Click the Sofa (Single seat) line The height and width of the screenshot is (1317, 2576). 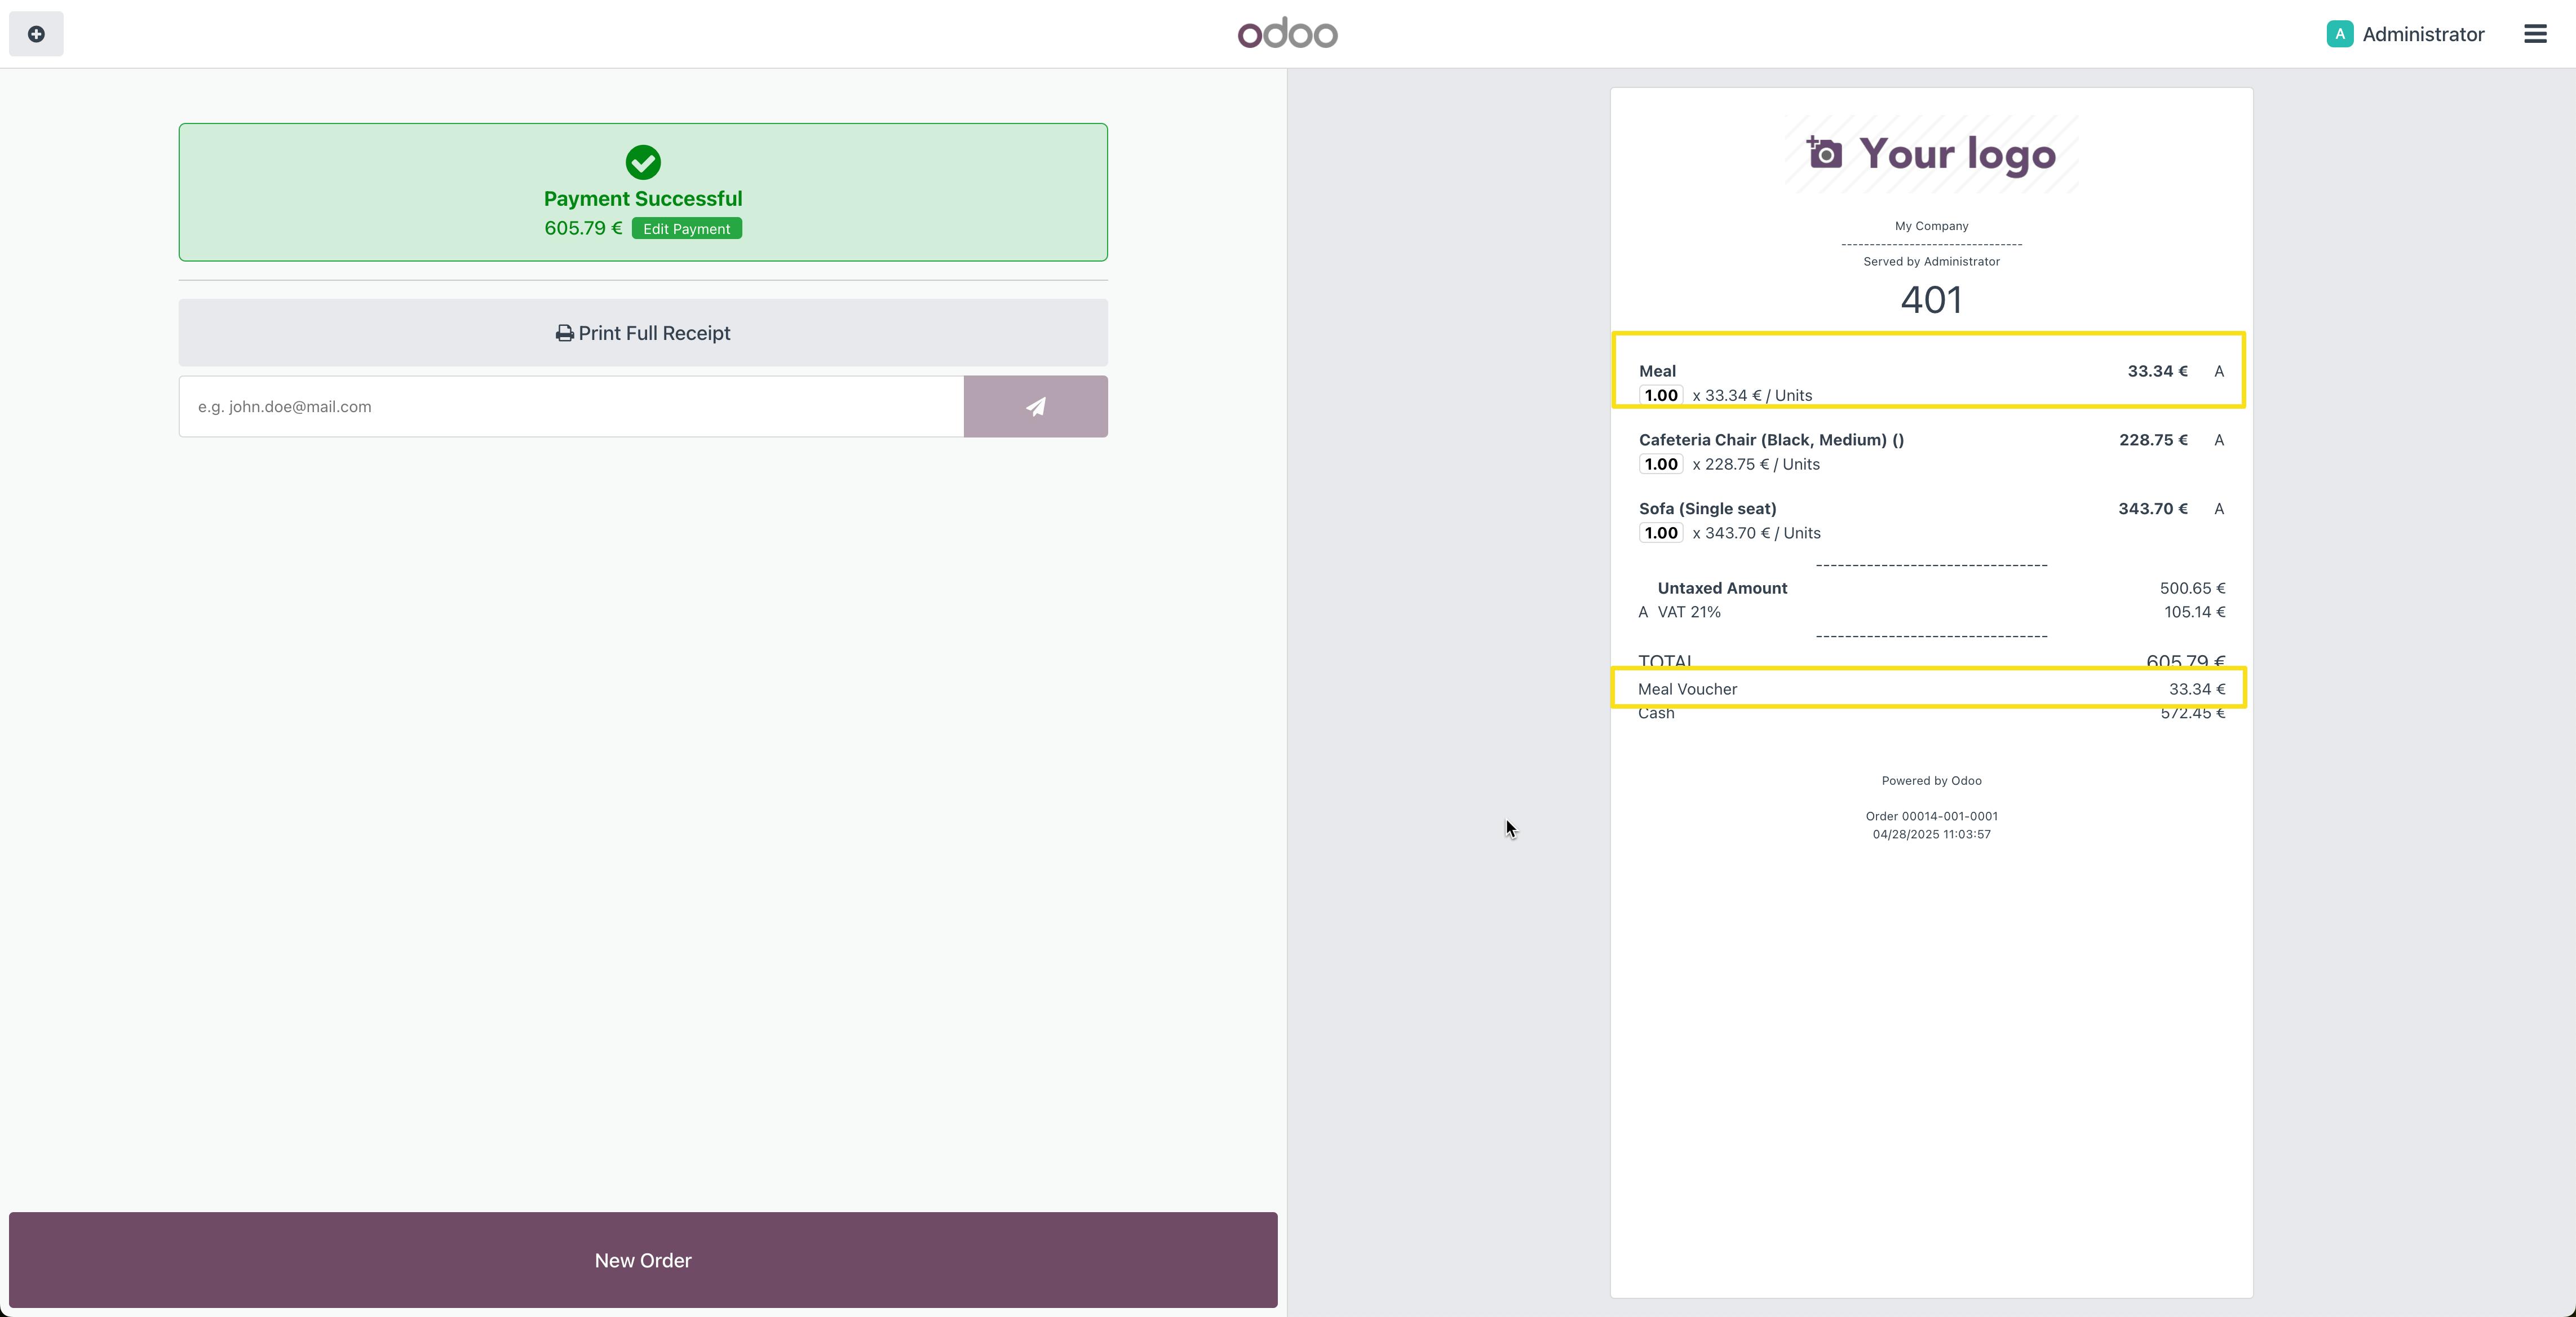(x=1707, y=509)
